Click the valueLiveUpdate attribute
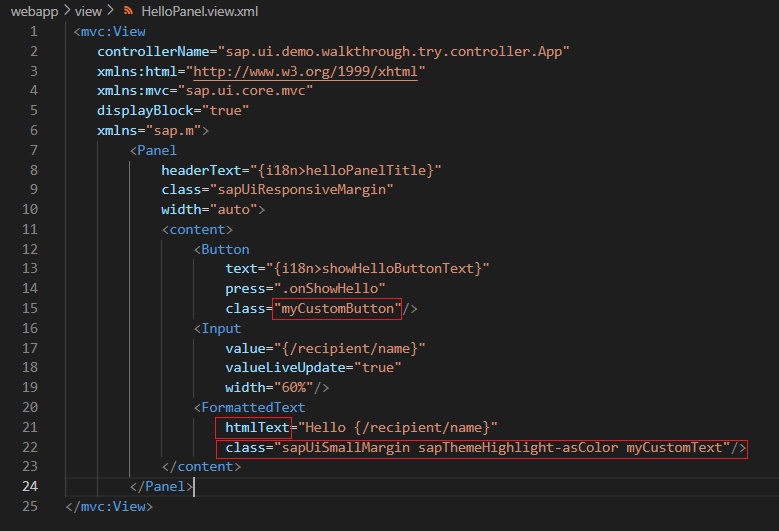This screenshot has height=531, width=779. point(285,368)
